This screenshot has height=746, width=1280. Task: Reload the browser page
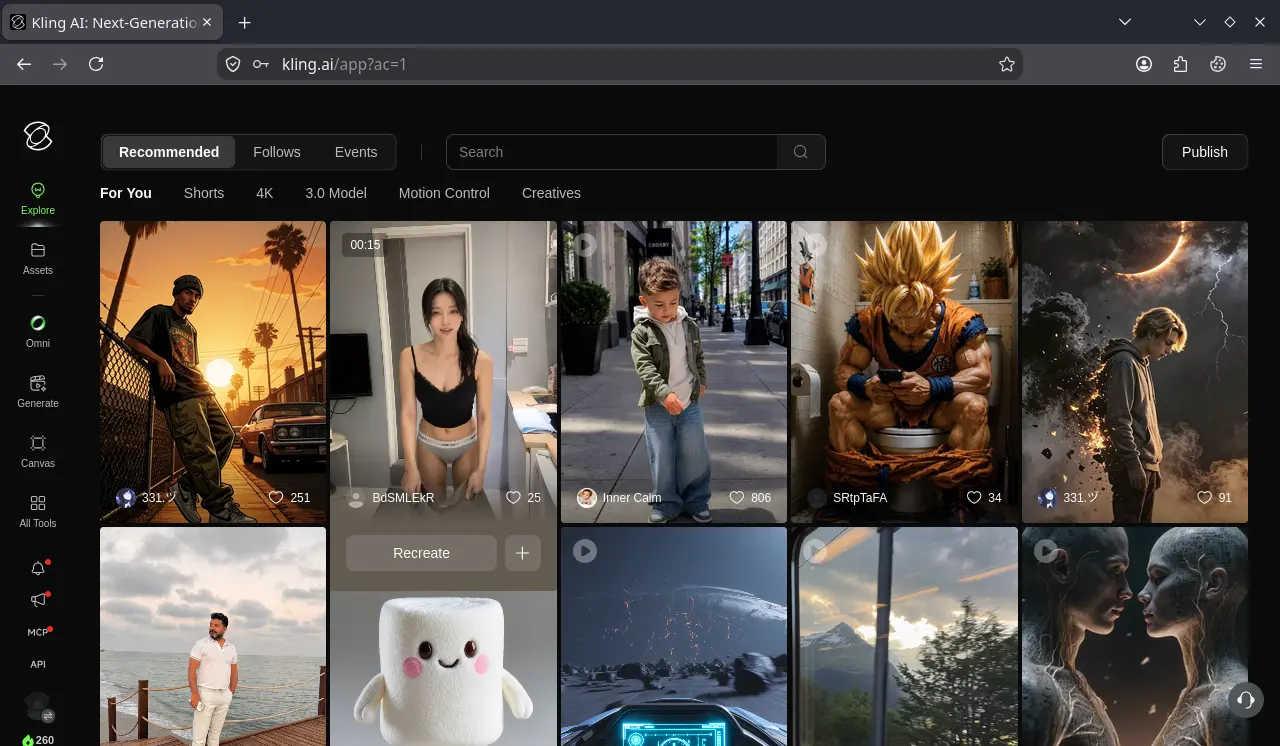96,64
